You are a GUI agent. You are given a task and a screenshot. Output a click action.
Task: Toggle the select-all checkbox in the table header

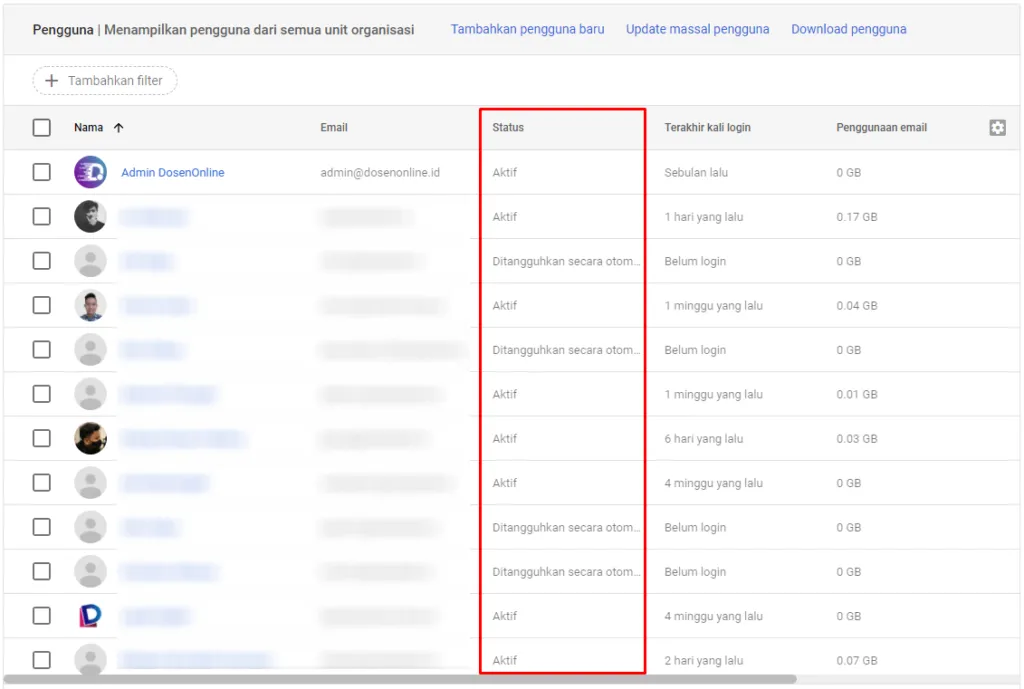42,128
